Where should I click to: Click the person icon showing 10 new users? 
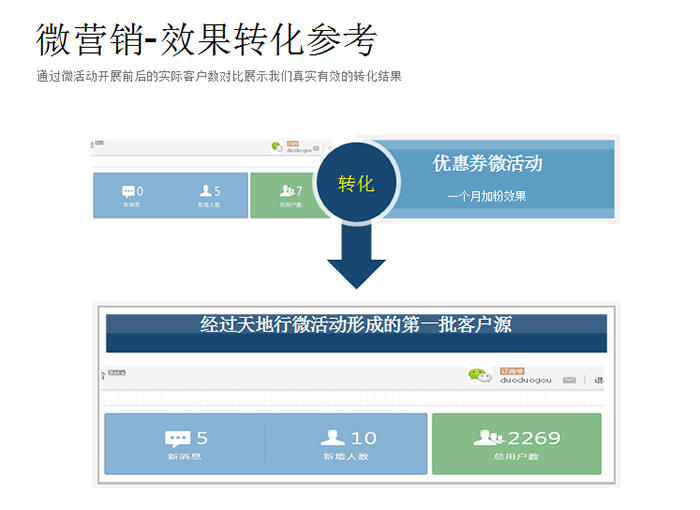[x=333, y=438]
